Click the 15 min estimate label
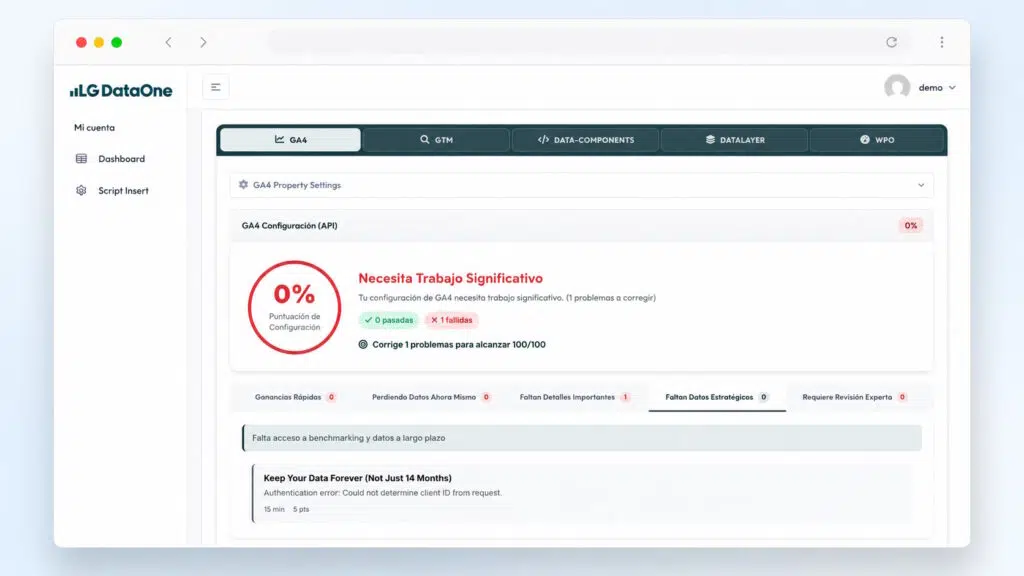The height and width of the screenshot is (576, 1024). coord(274,509)
